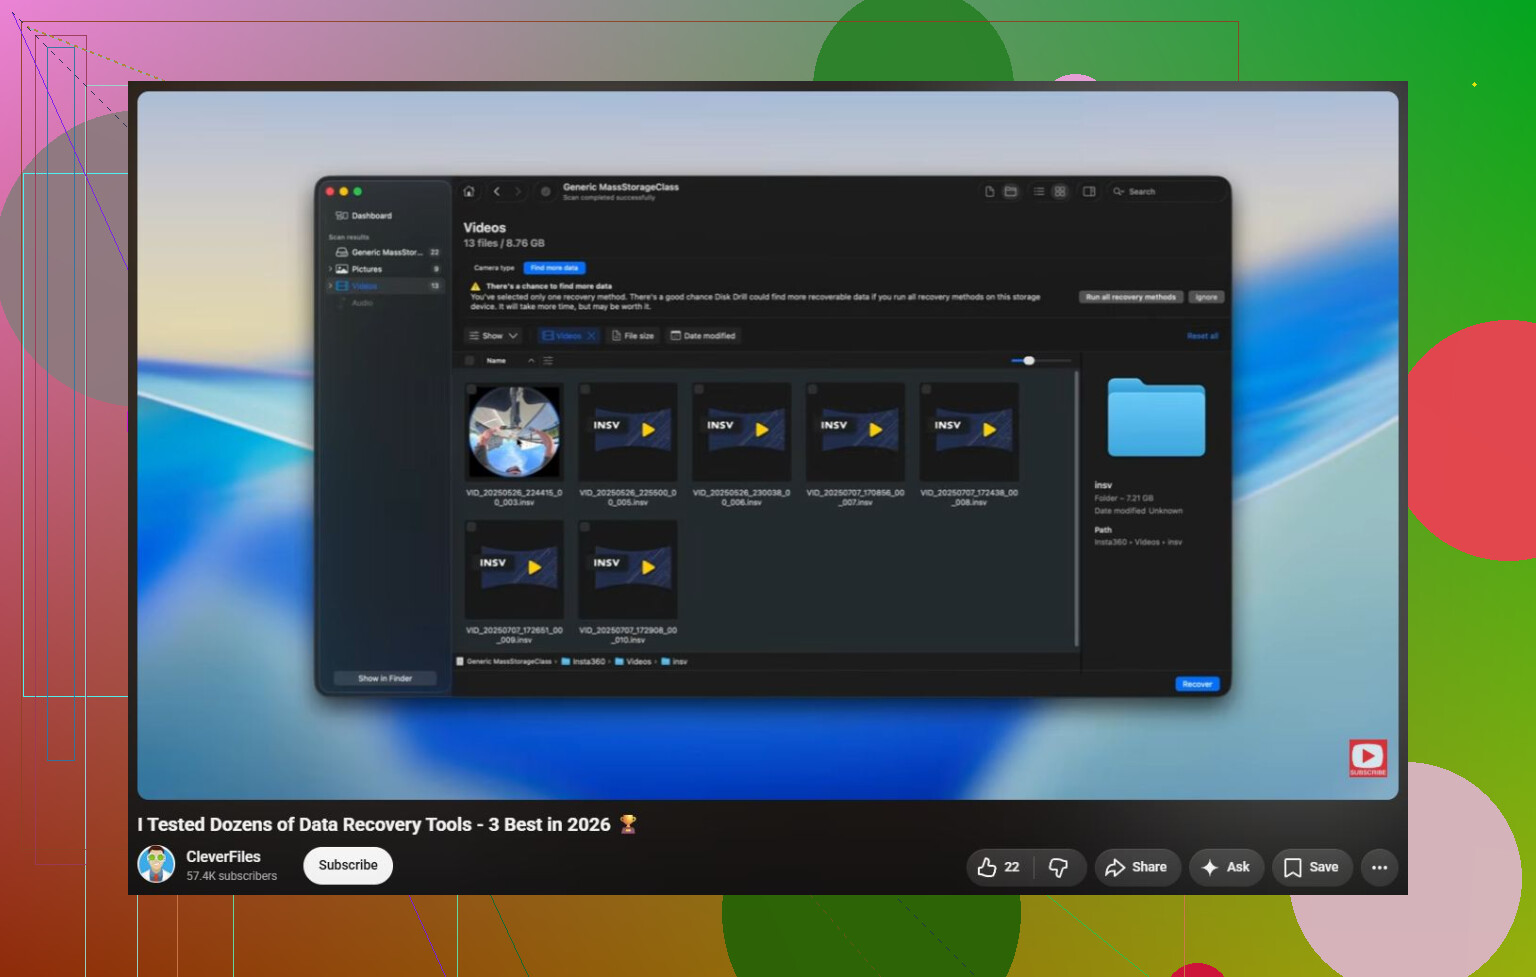Click Show in Finder button
Image resolution: width=1536 pixels, height=977 pixels.
(x=385, y=678)
